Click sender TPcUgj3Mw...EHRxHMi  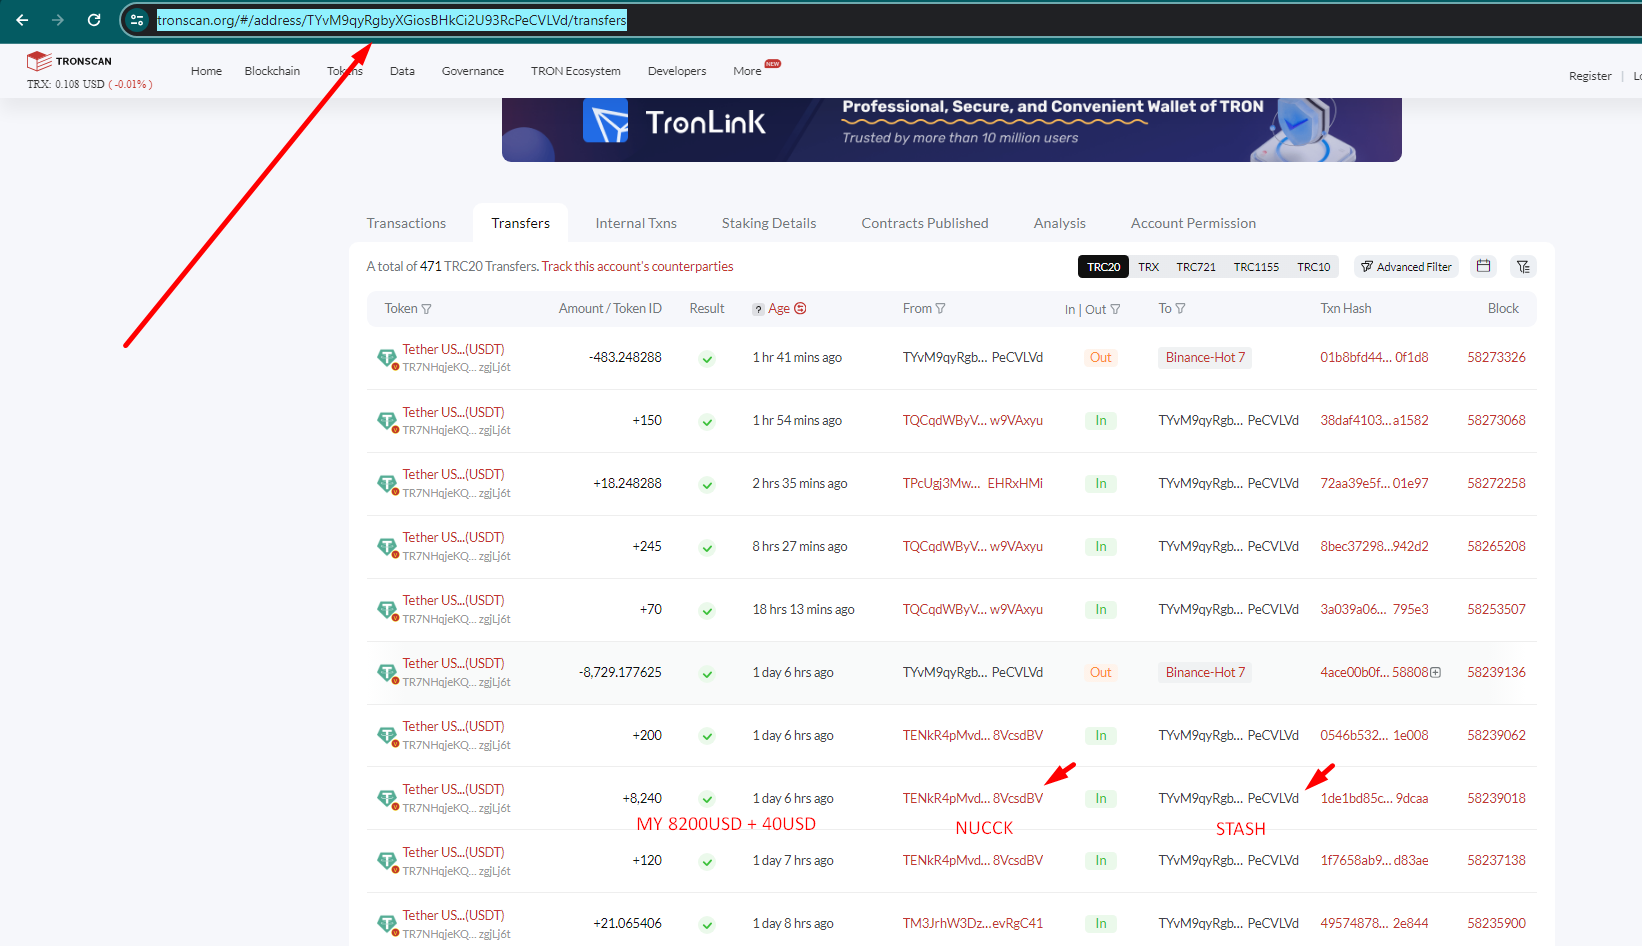tap(972, 484)
